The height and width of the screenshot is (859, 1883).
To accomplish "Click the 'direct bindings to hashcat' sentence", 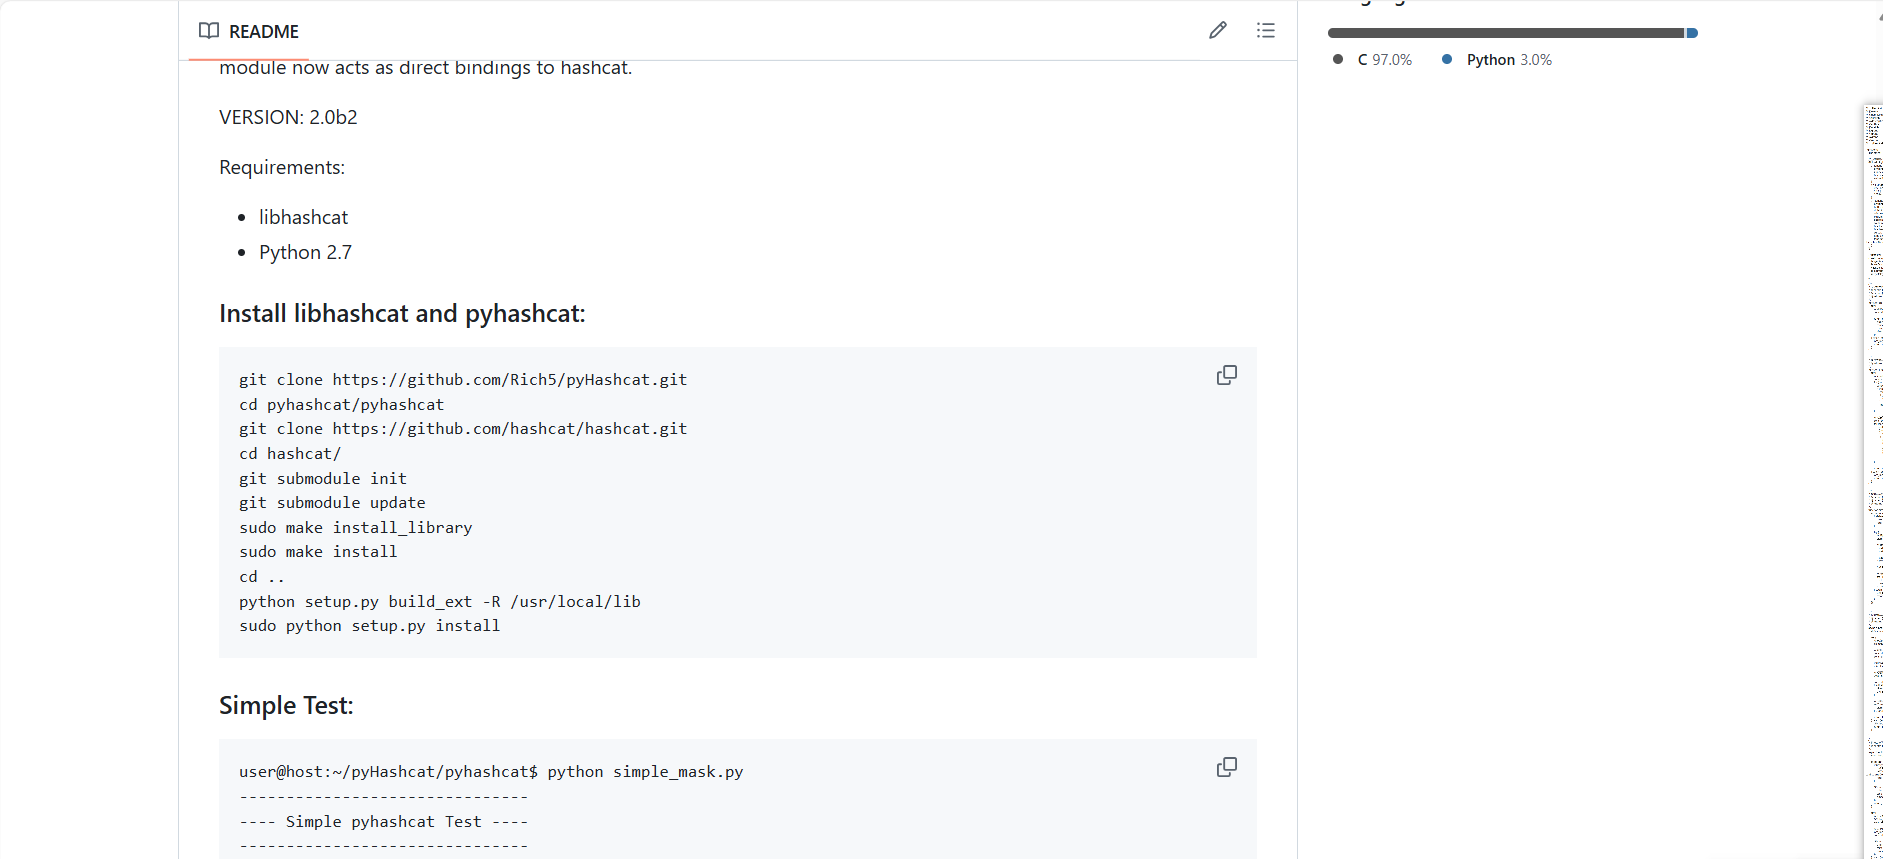I will tap(425, 68).
